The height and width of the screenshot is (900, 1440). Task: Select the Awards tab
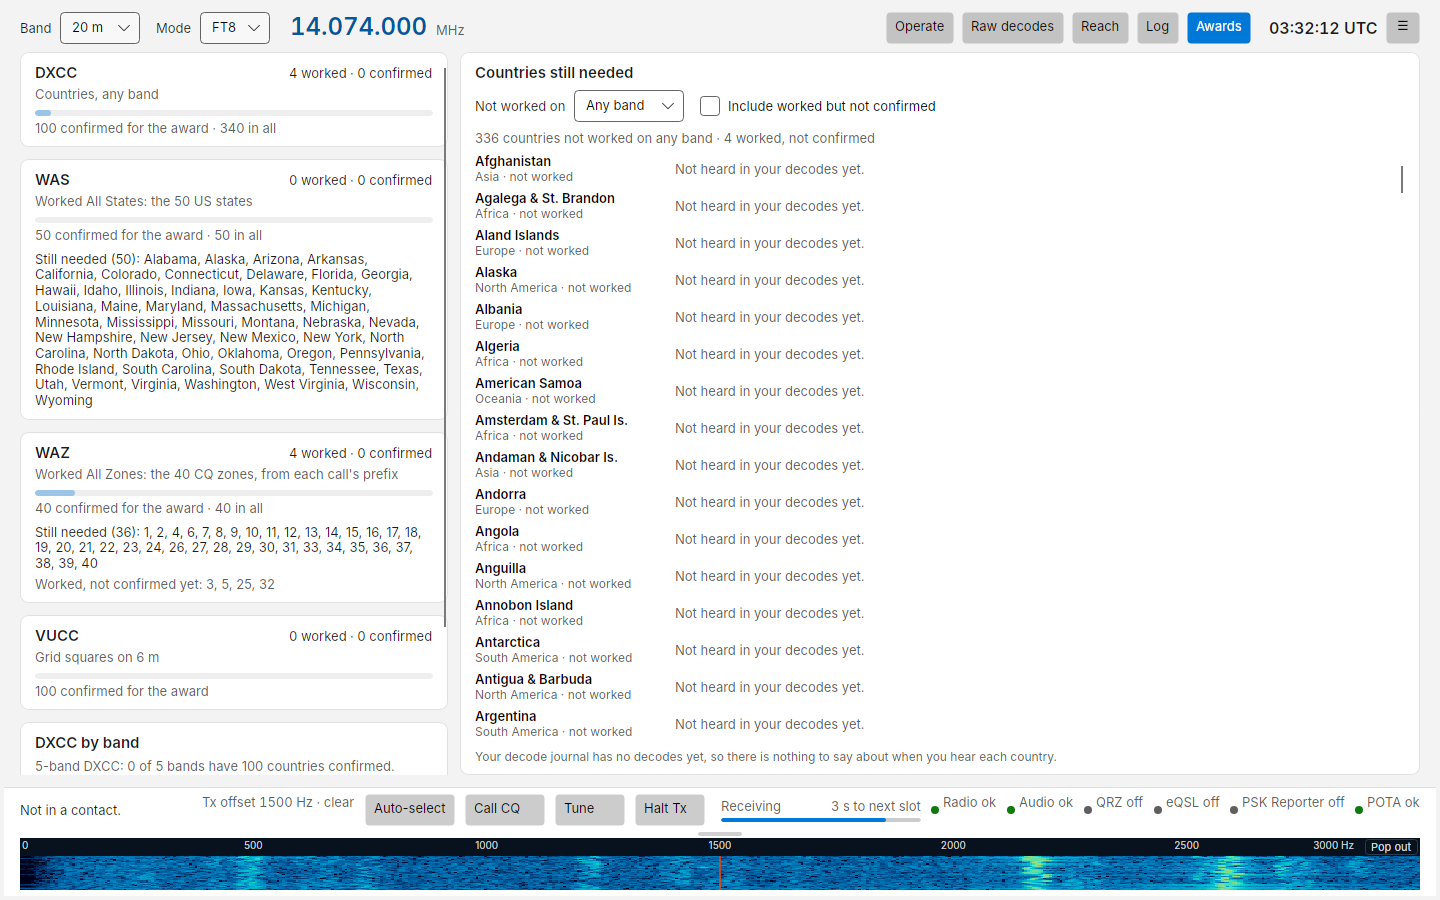(1218, 27)
